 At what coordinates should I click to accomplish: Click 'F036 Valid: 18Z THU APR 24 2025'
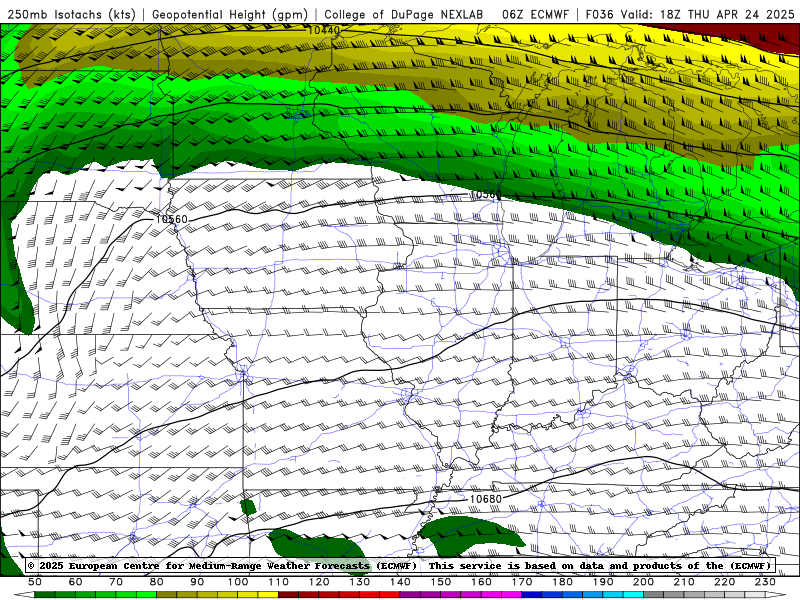tap(690, 14)
